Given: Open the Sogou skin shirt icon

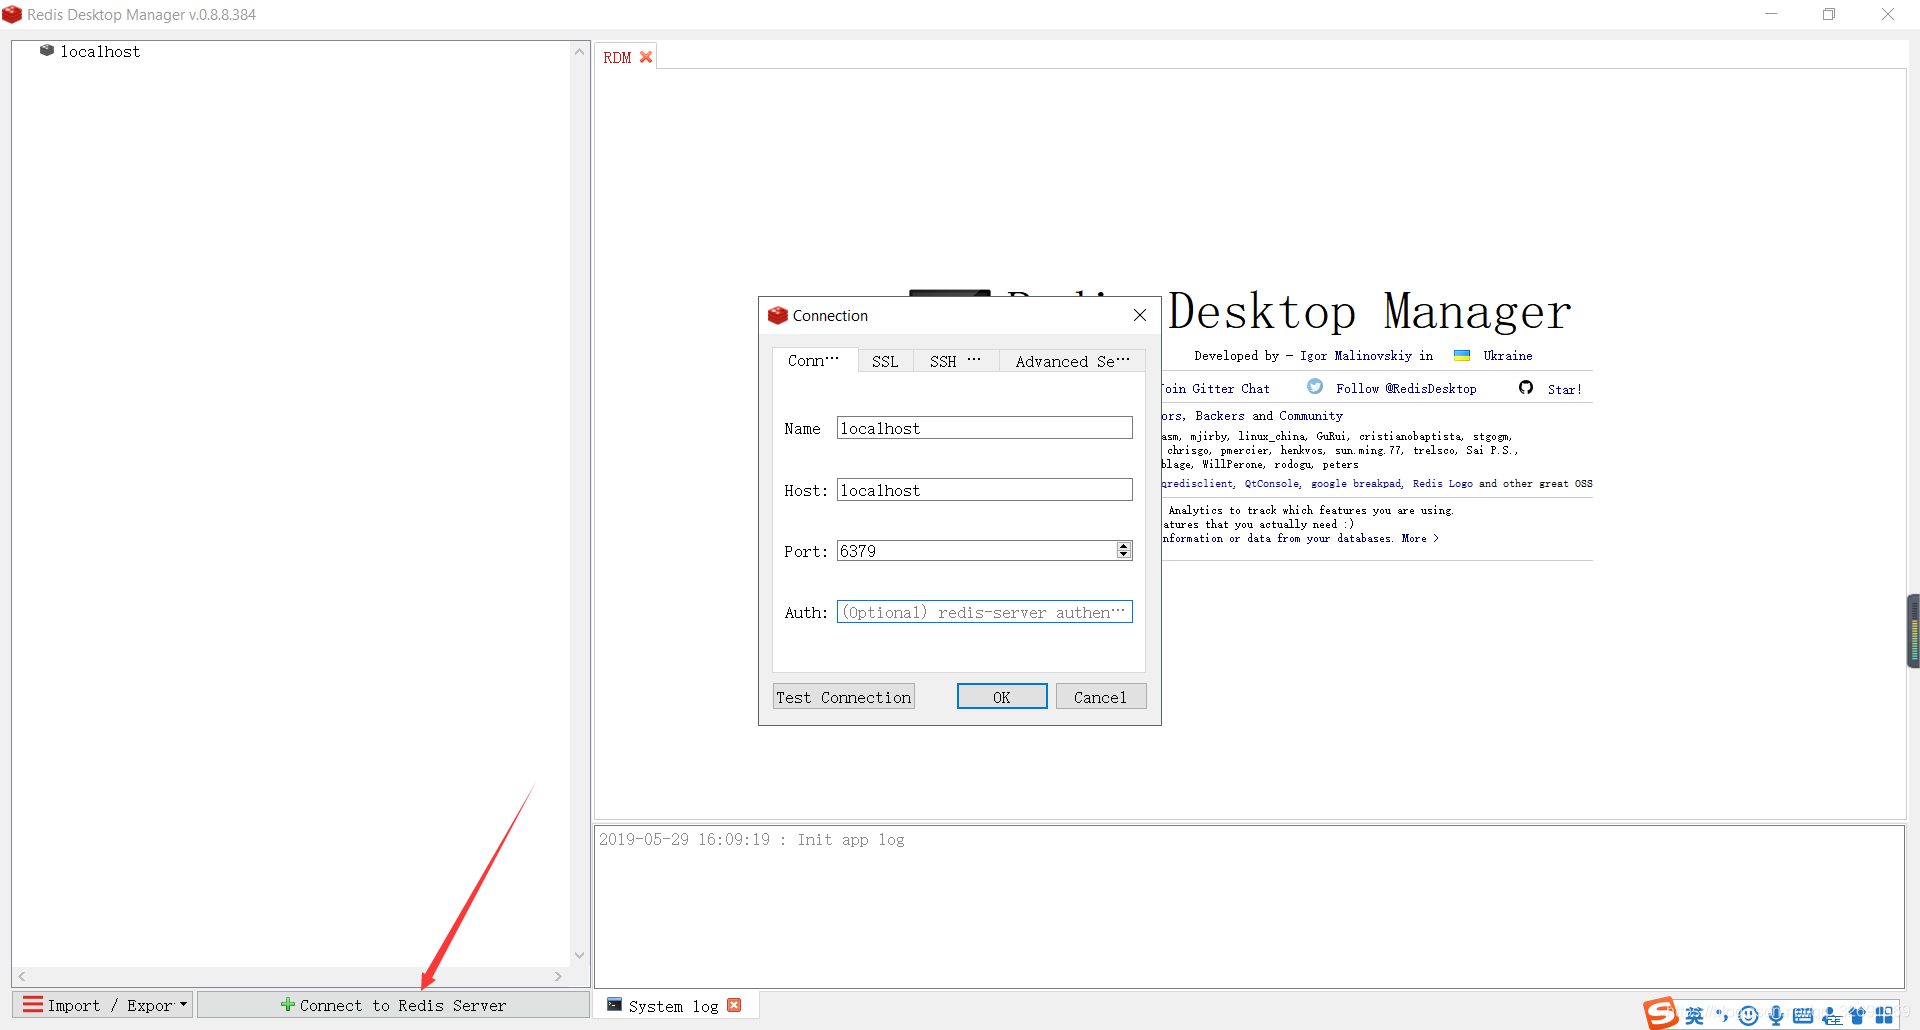Looking at the screenshot, I should (1858, 1016).
